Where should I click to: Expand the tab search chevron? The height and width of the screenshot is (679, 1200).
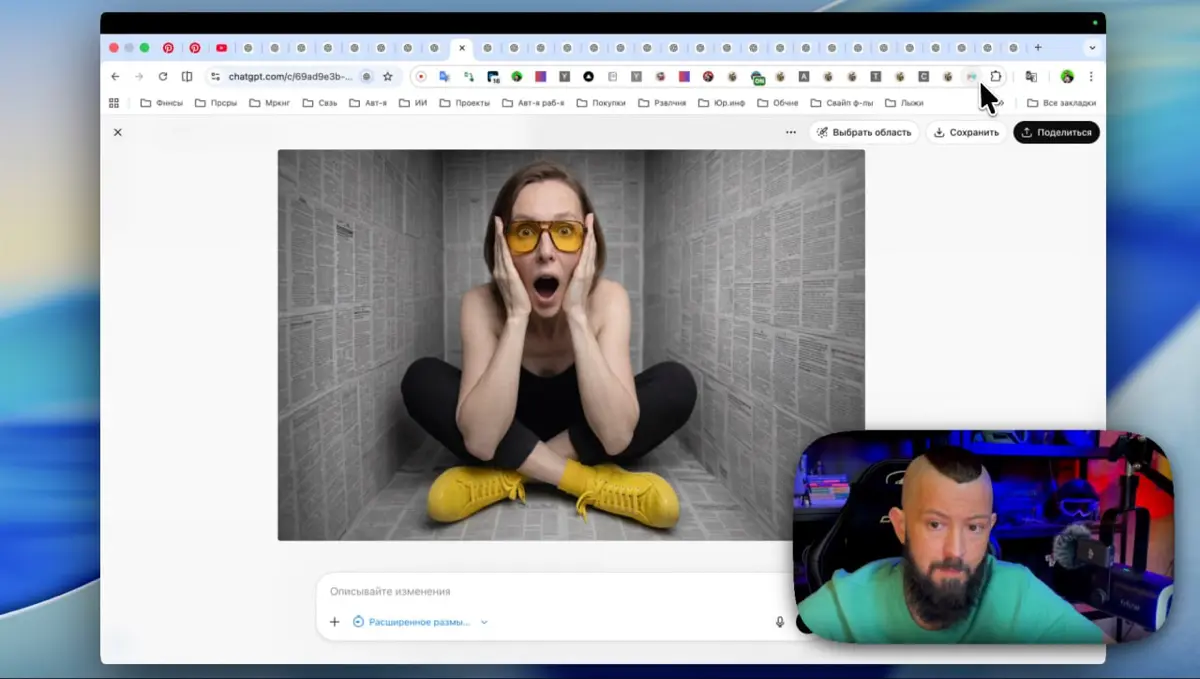pyautogui.click(x=1092, y=48)
